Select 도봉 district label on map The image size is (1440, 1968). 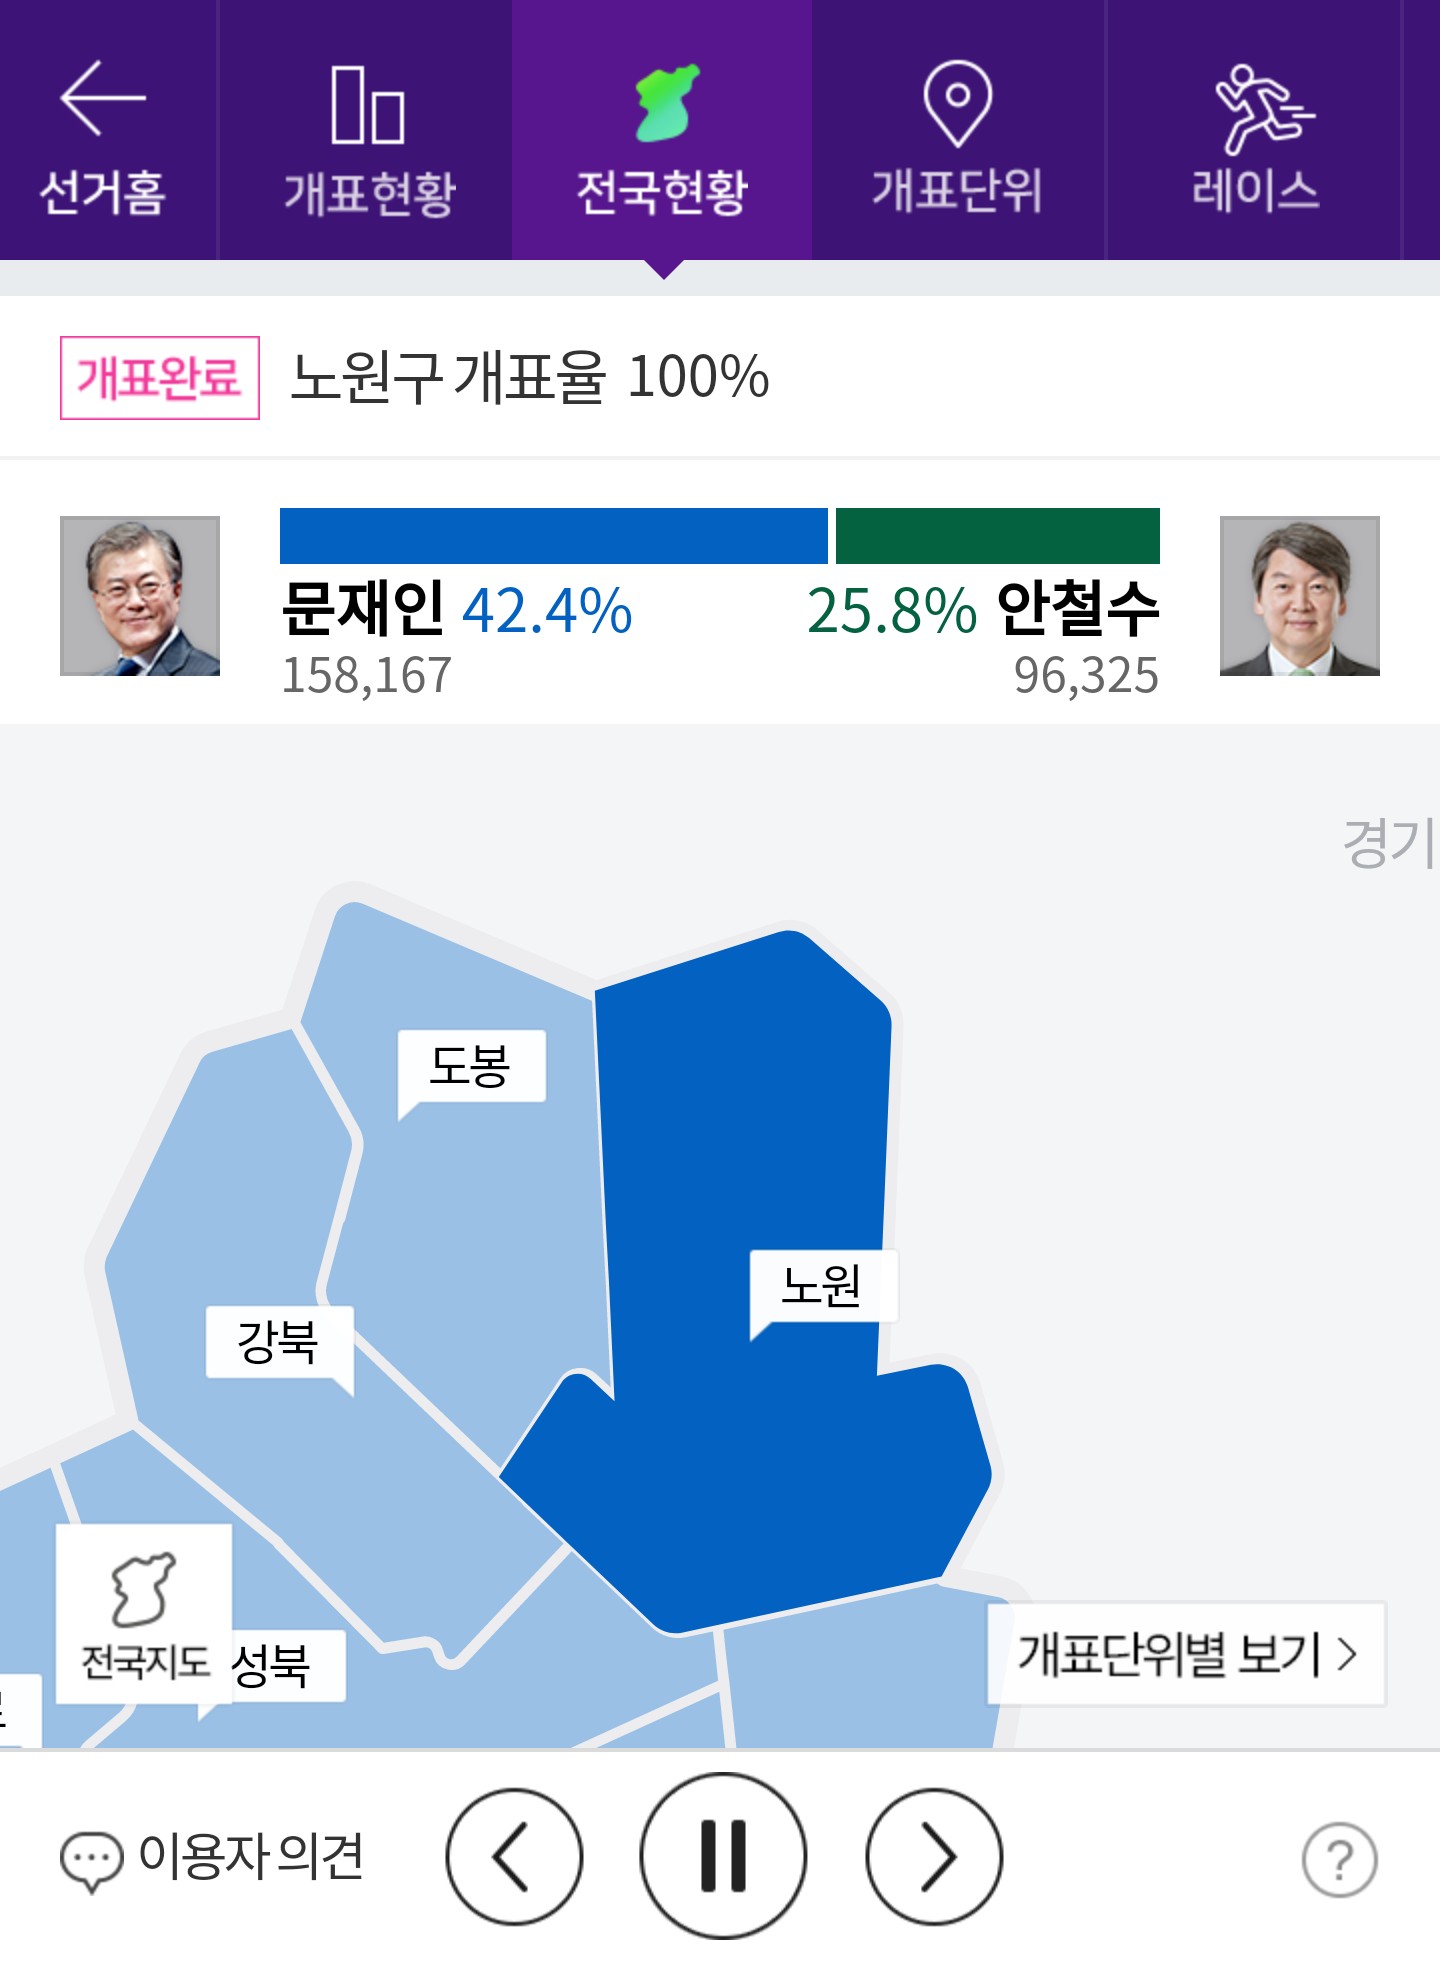[471, 1066]
